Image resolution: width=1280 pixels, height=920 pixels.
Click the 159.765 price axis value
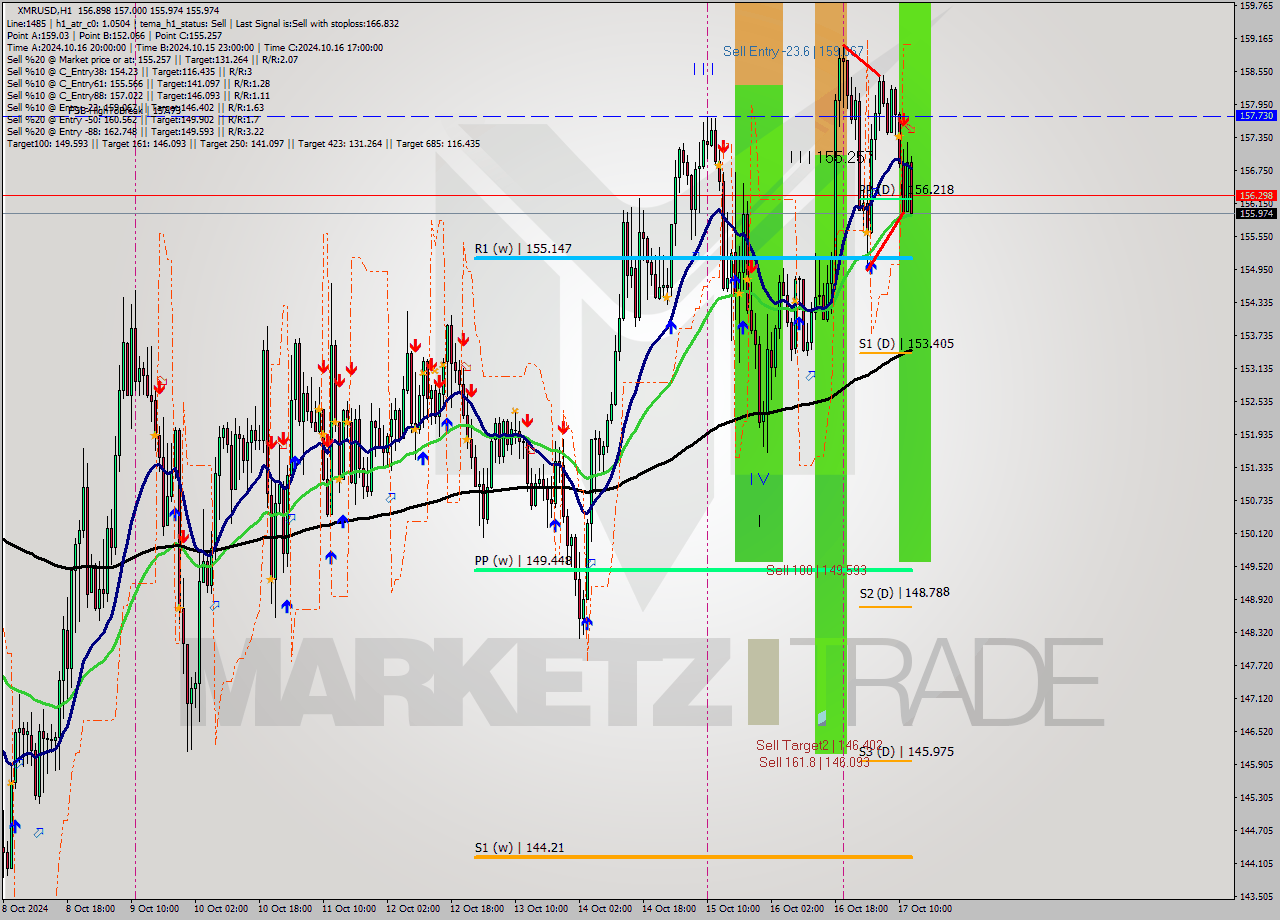click(x=1257, y=5)
